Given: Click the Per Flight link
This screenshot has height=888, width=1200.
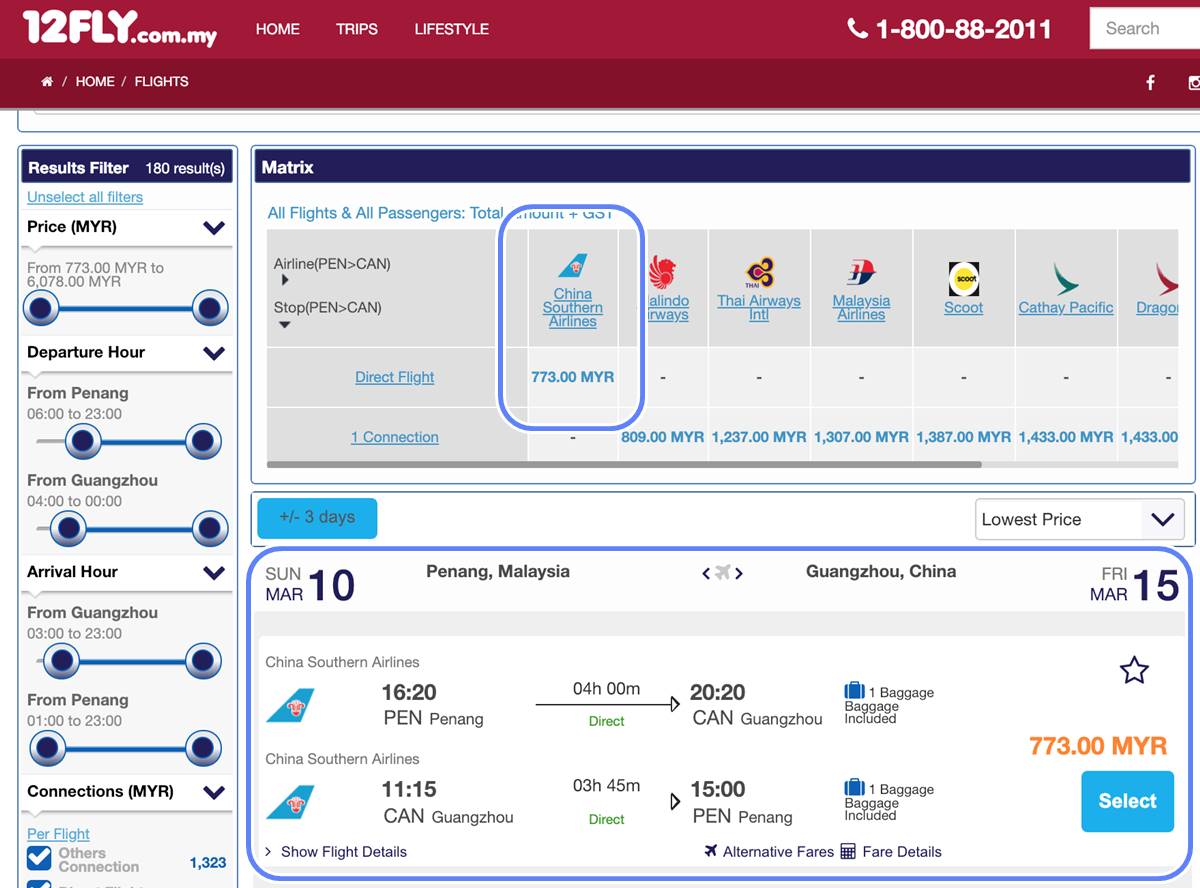Looking at the screenshot, I should click(x=58, y=834).
